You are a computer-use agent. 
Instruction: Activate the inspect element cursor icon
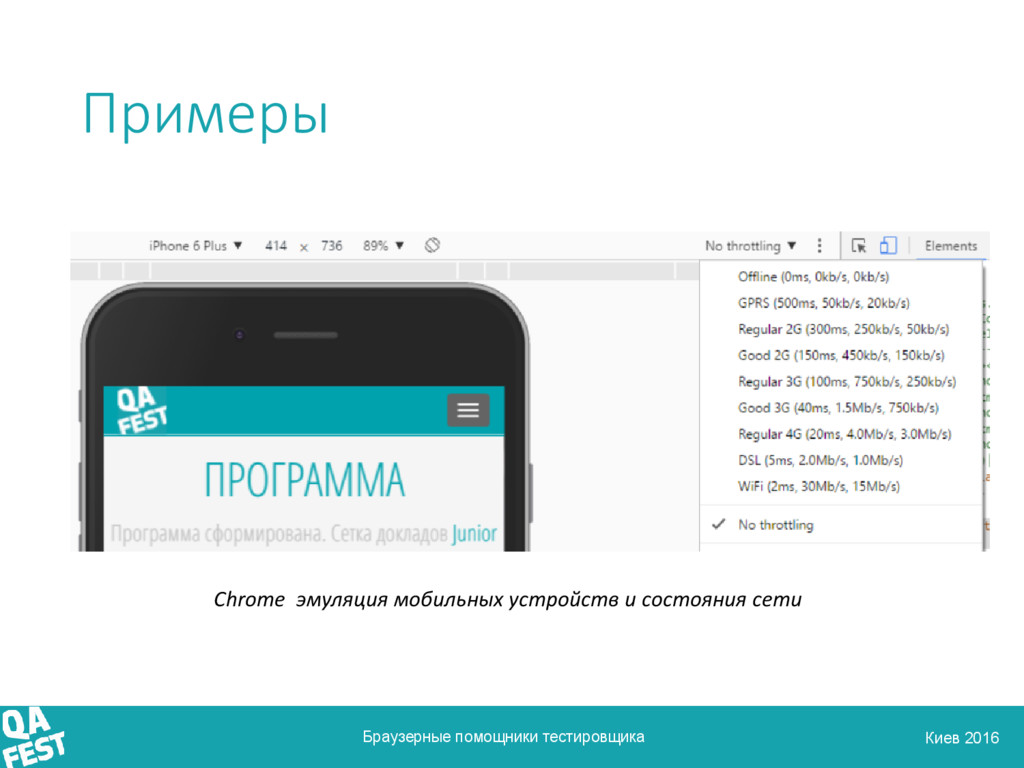(x=859, y=246)
